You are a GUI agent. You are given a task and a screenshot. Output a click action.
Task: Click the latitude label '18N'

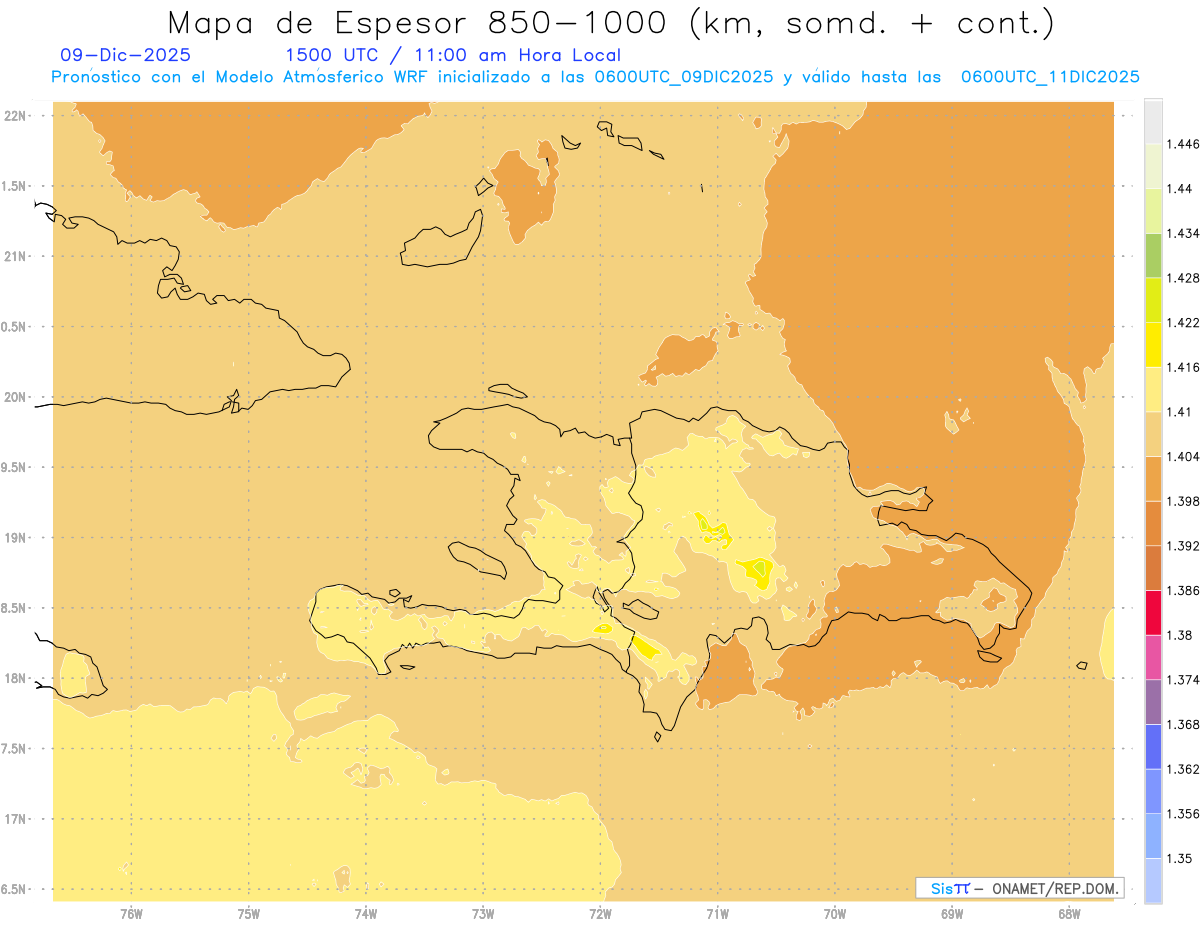pos(15,678)
